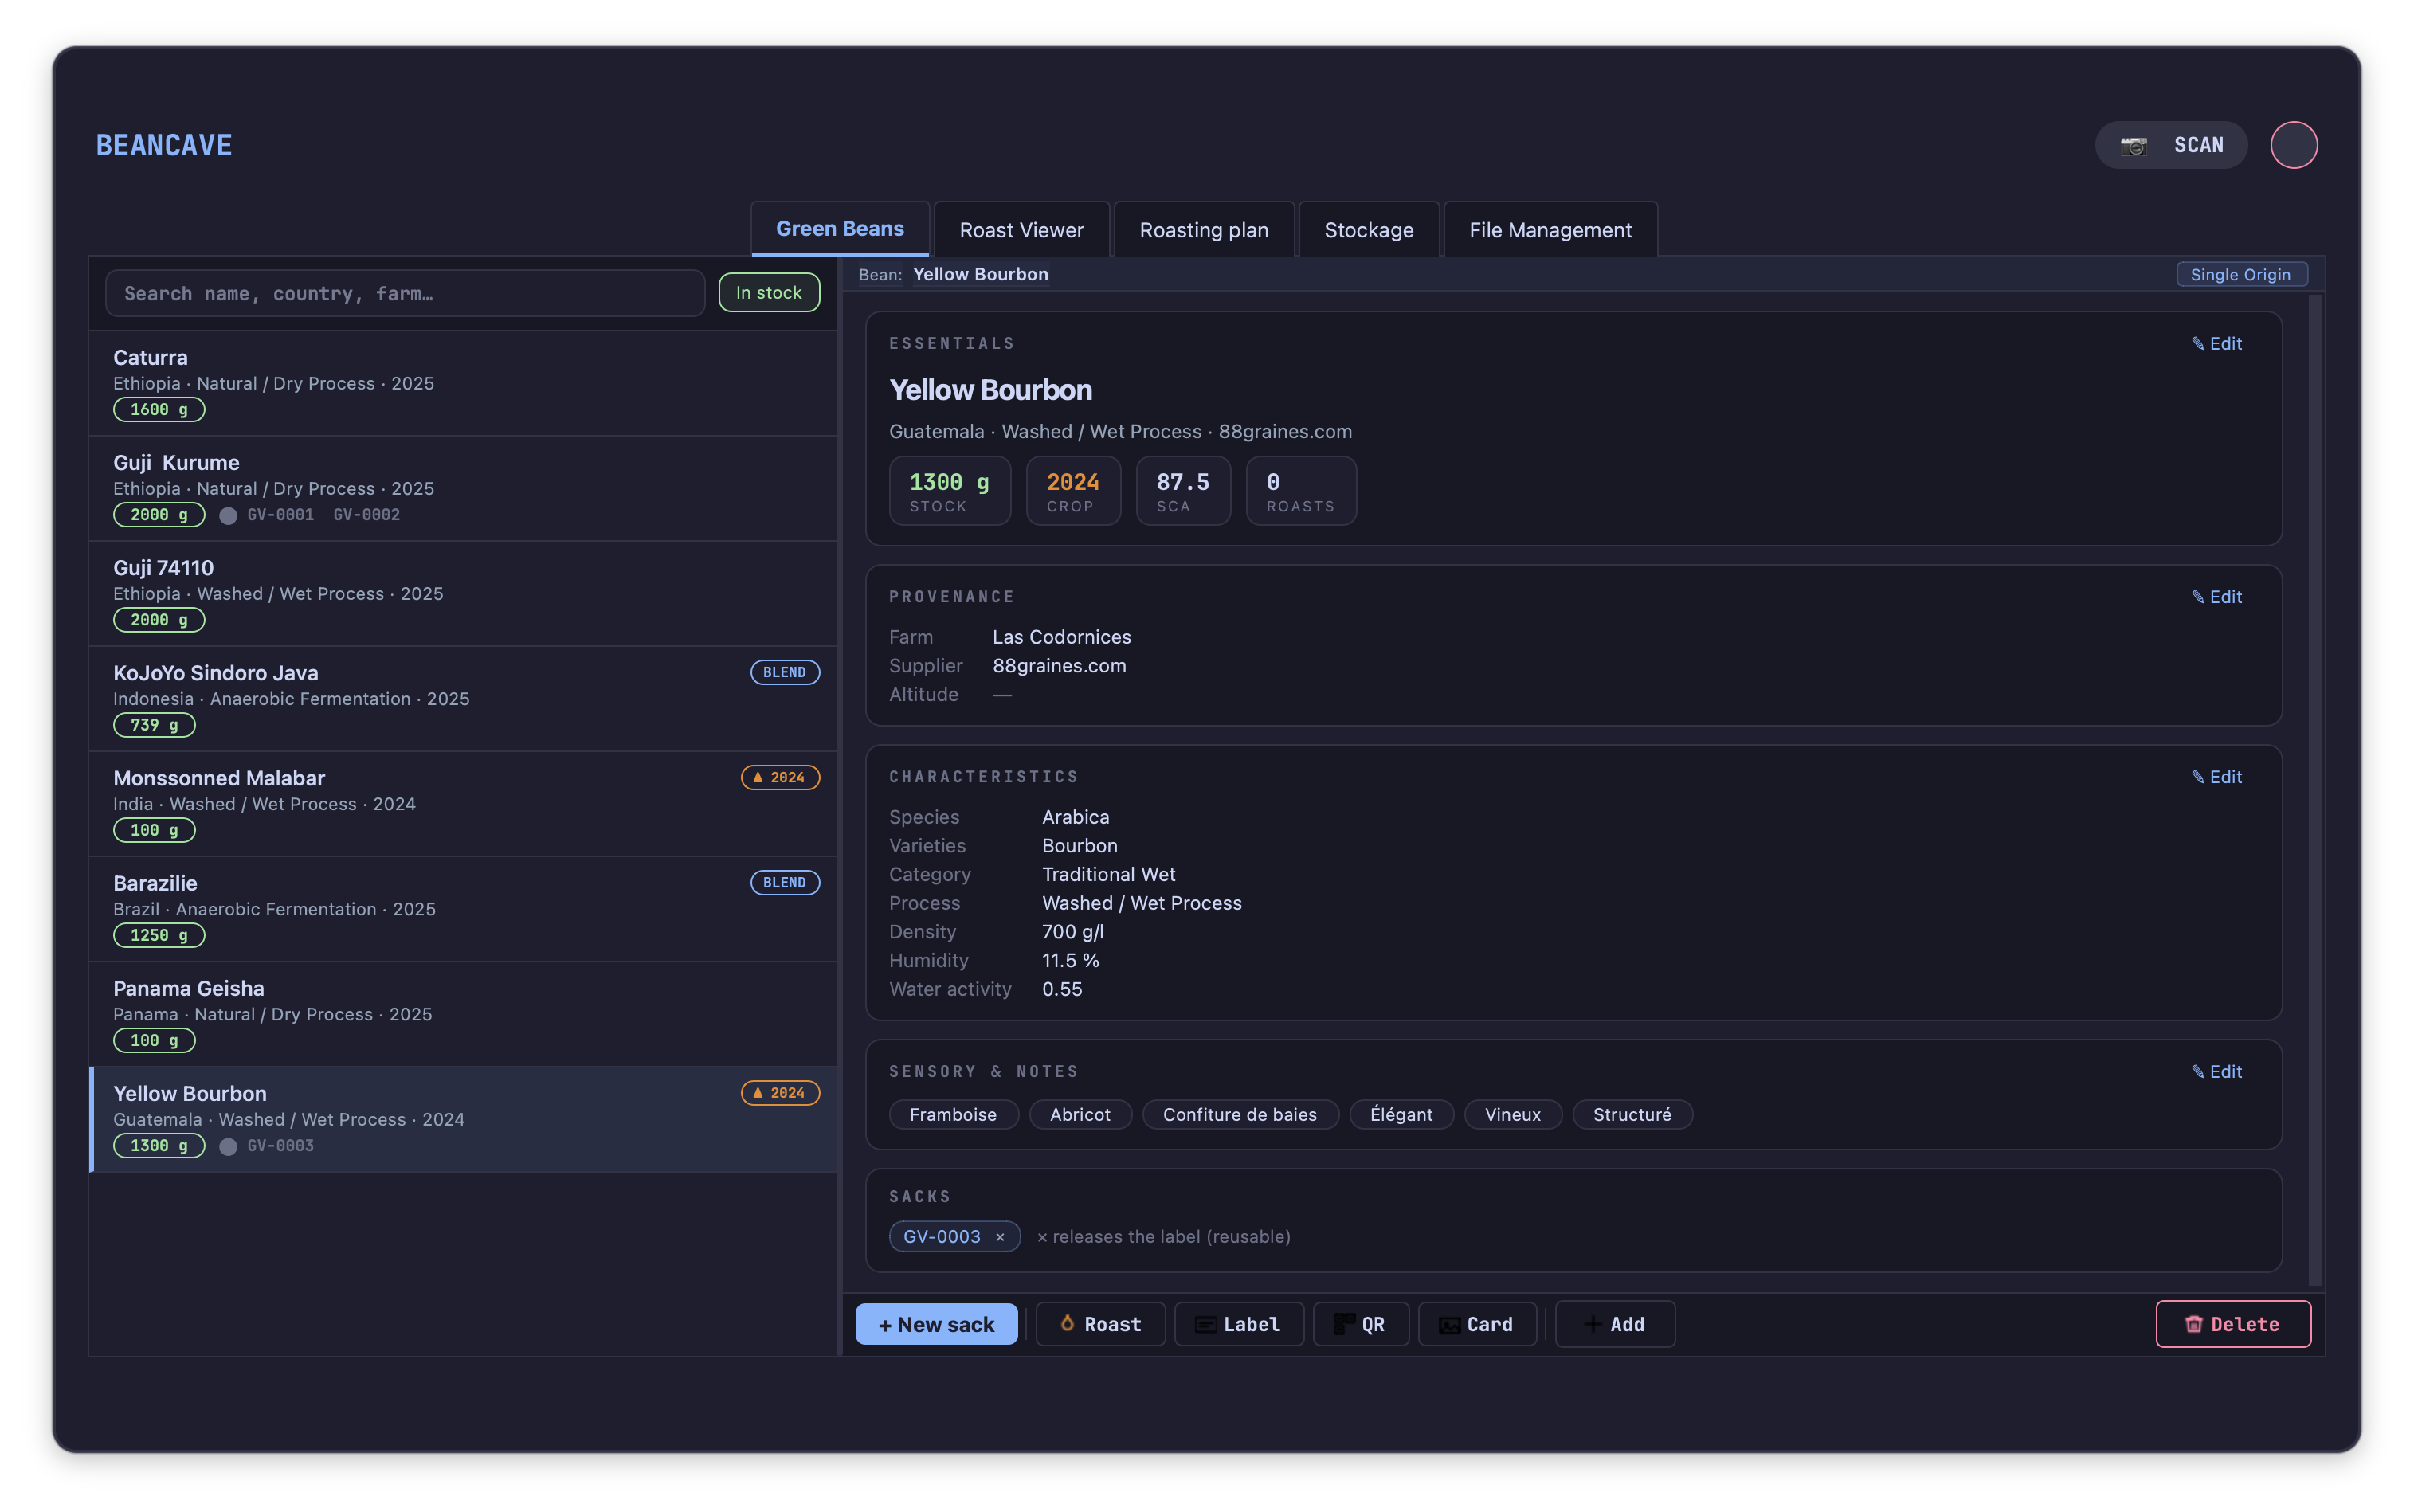This screenshot has width=2414, height=1512.
Task: Select the Barazilie bean row
Action: click(x=463, y=908)
